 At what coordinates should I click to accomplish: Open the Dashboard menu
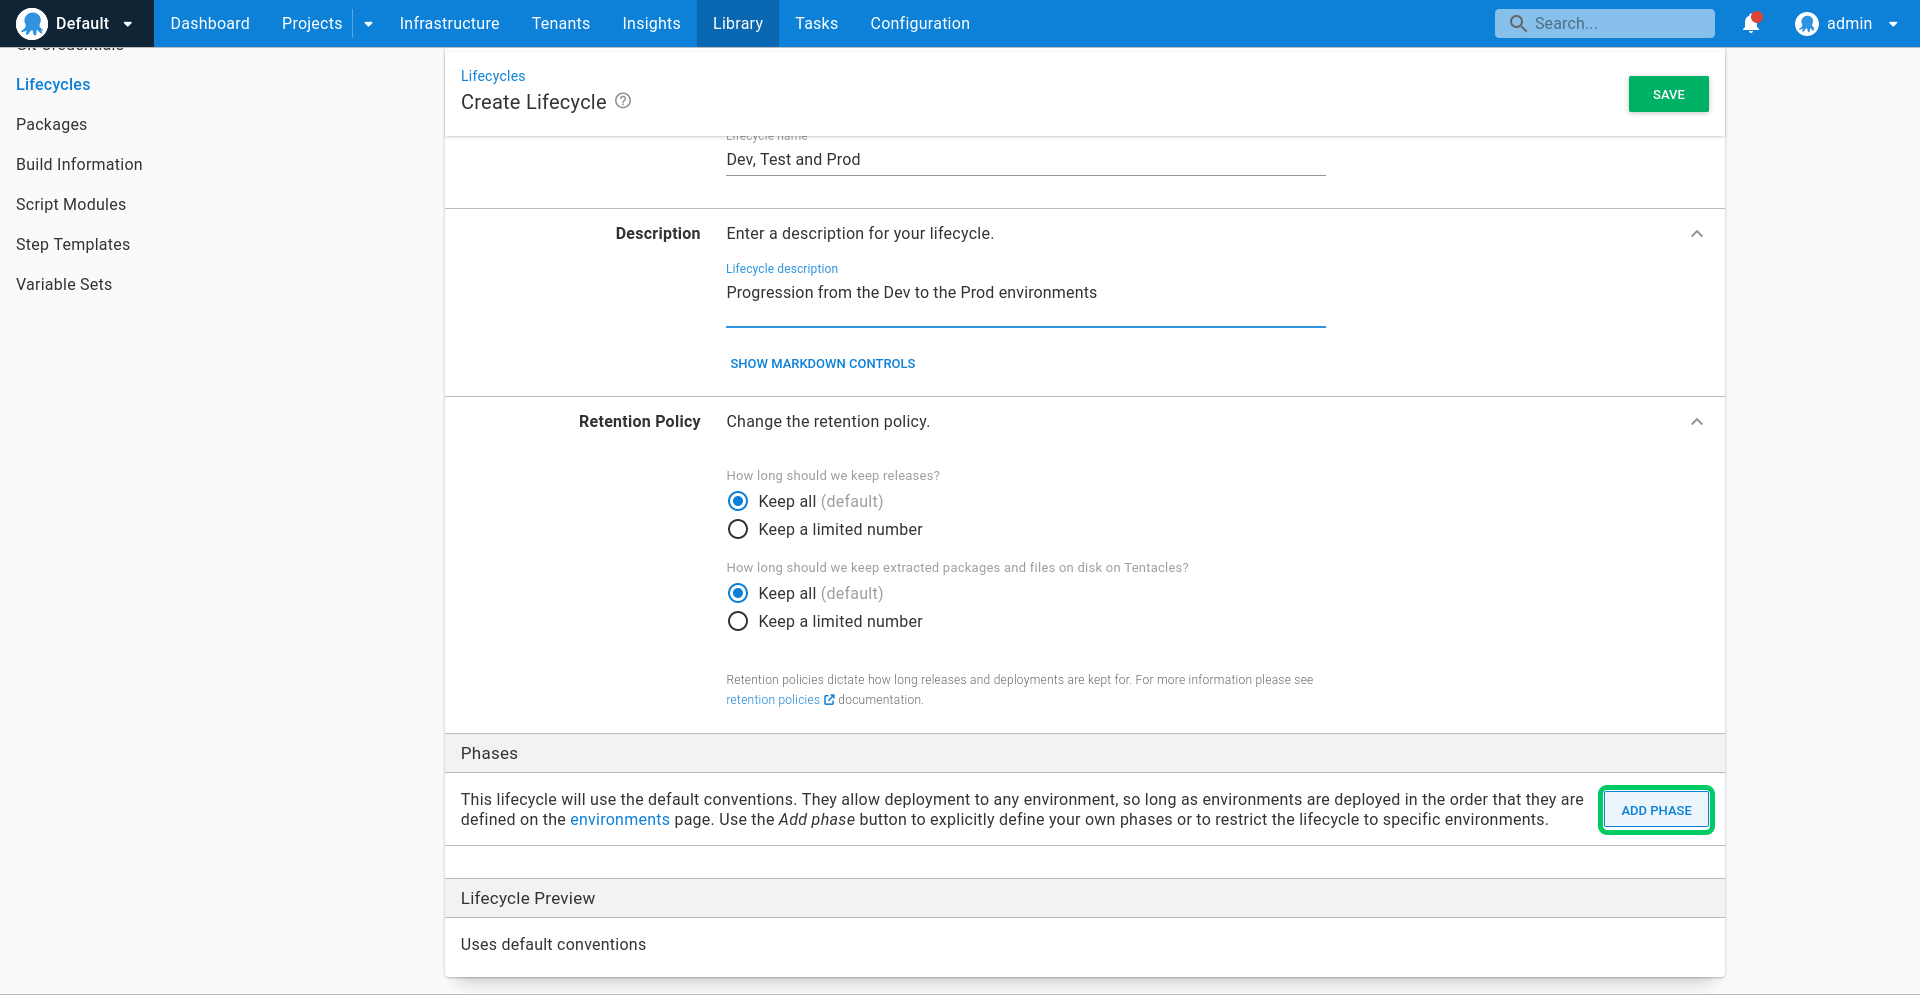click(x=210, y=23)
